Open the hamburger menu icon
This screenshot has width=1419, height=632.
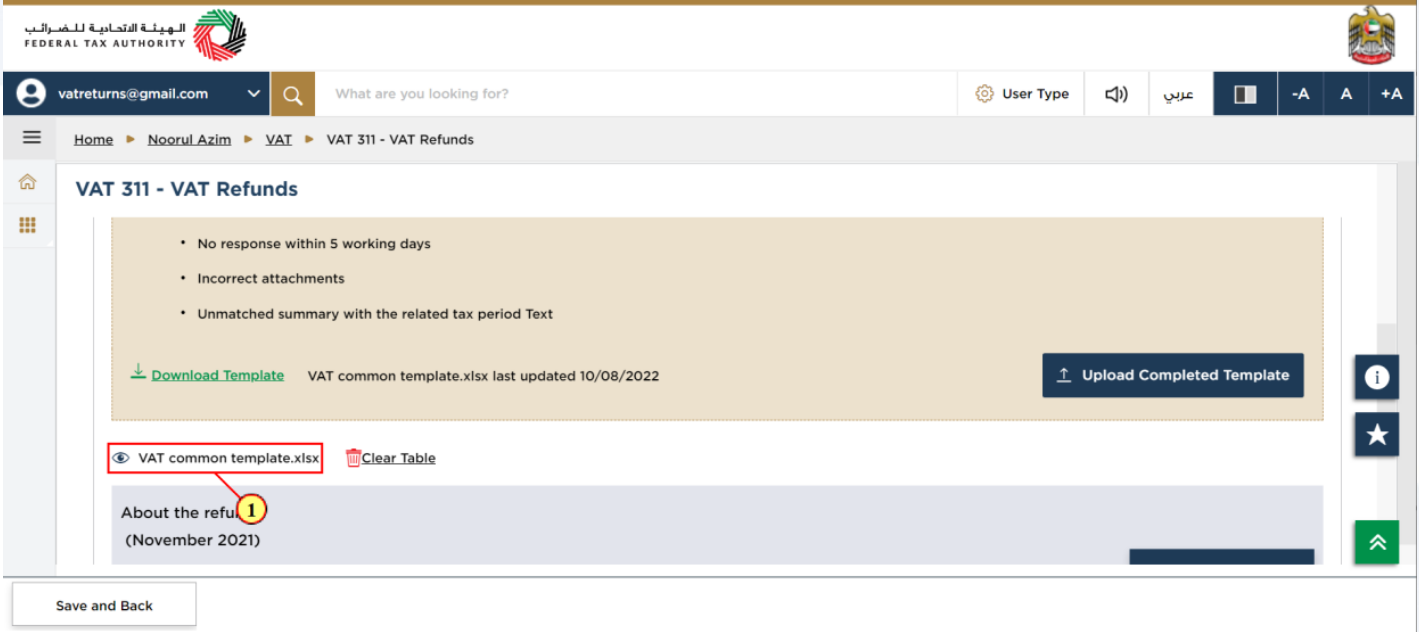pos(31,138)
